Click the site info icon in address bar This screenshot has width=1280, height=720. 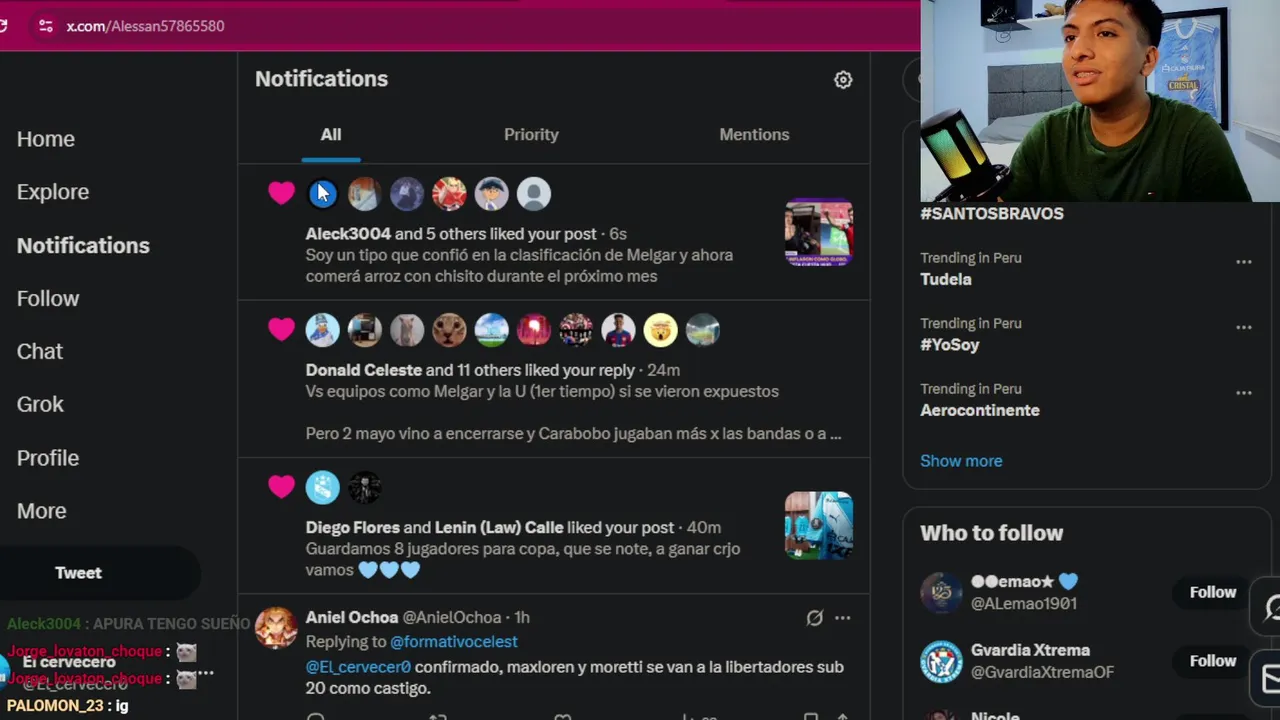(x=45, y=26)
